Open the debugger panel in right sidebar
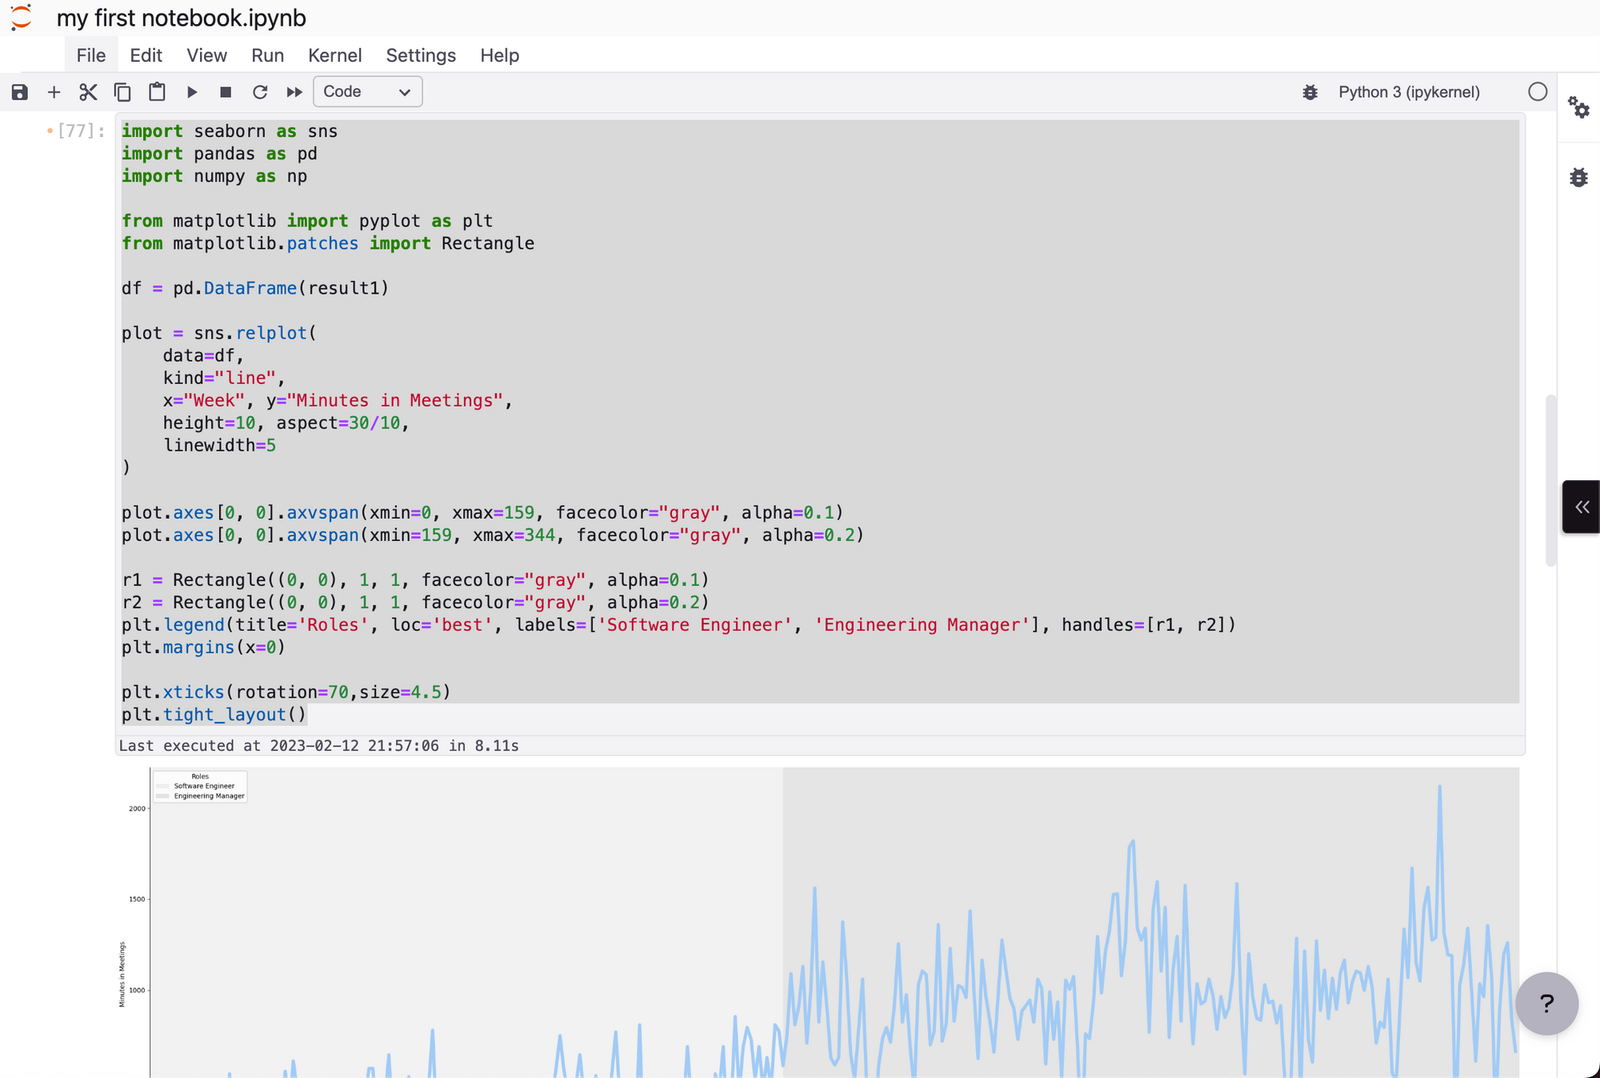The image size is (1600, 1078). click(1578, 177)
